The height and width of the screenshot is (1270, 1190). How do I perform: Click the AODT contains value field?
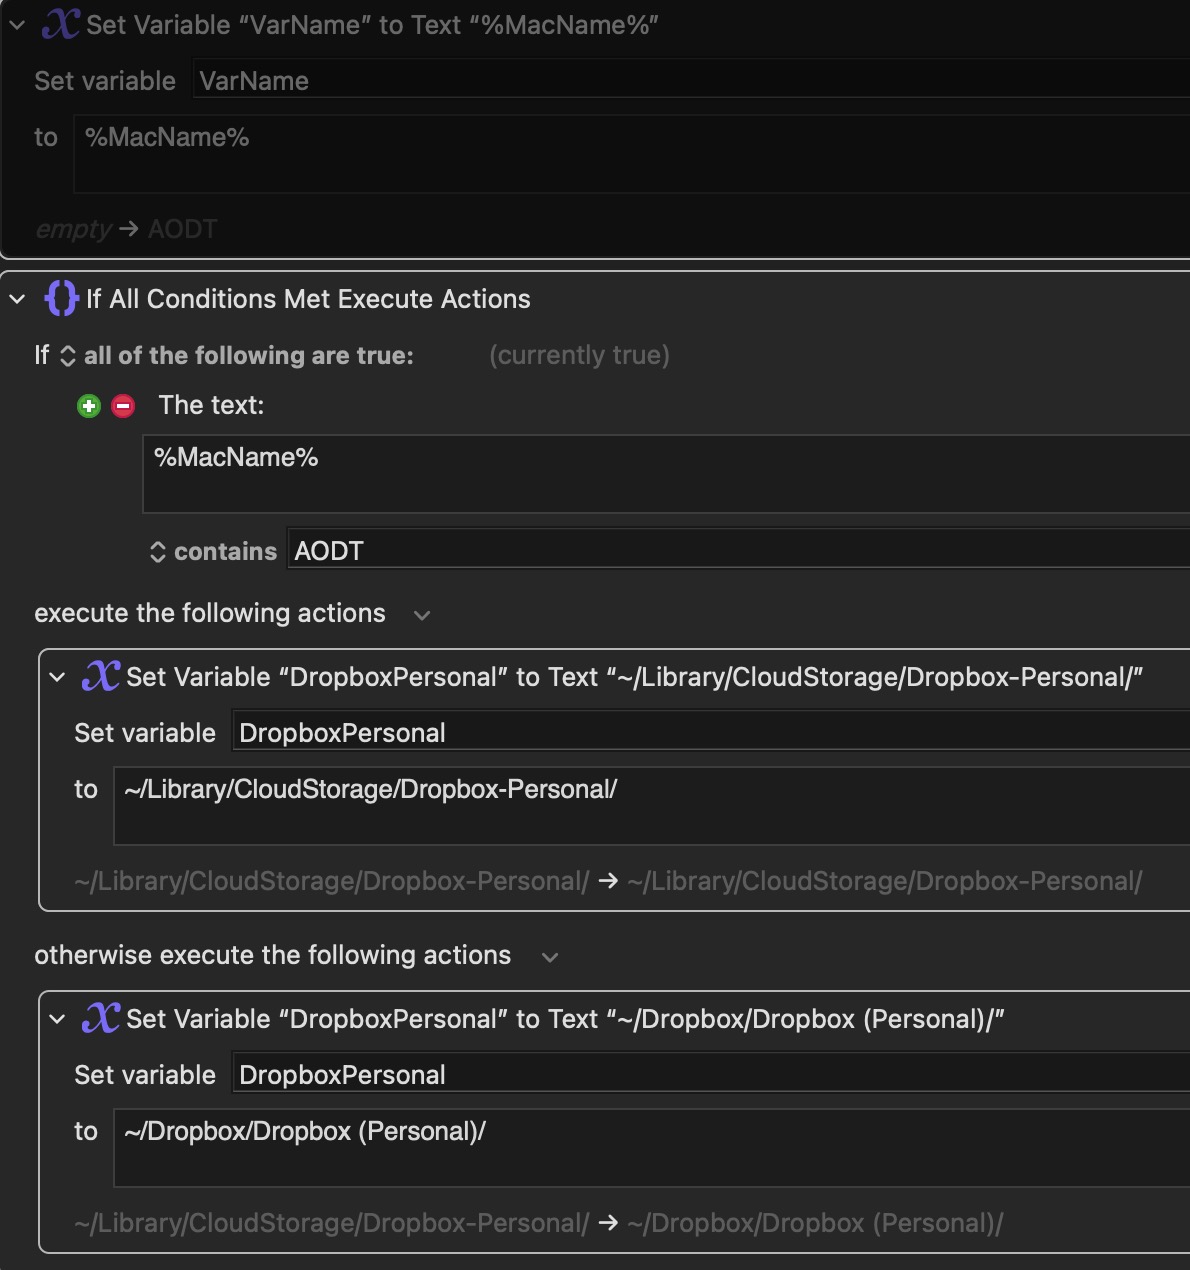point(739,550)
